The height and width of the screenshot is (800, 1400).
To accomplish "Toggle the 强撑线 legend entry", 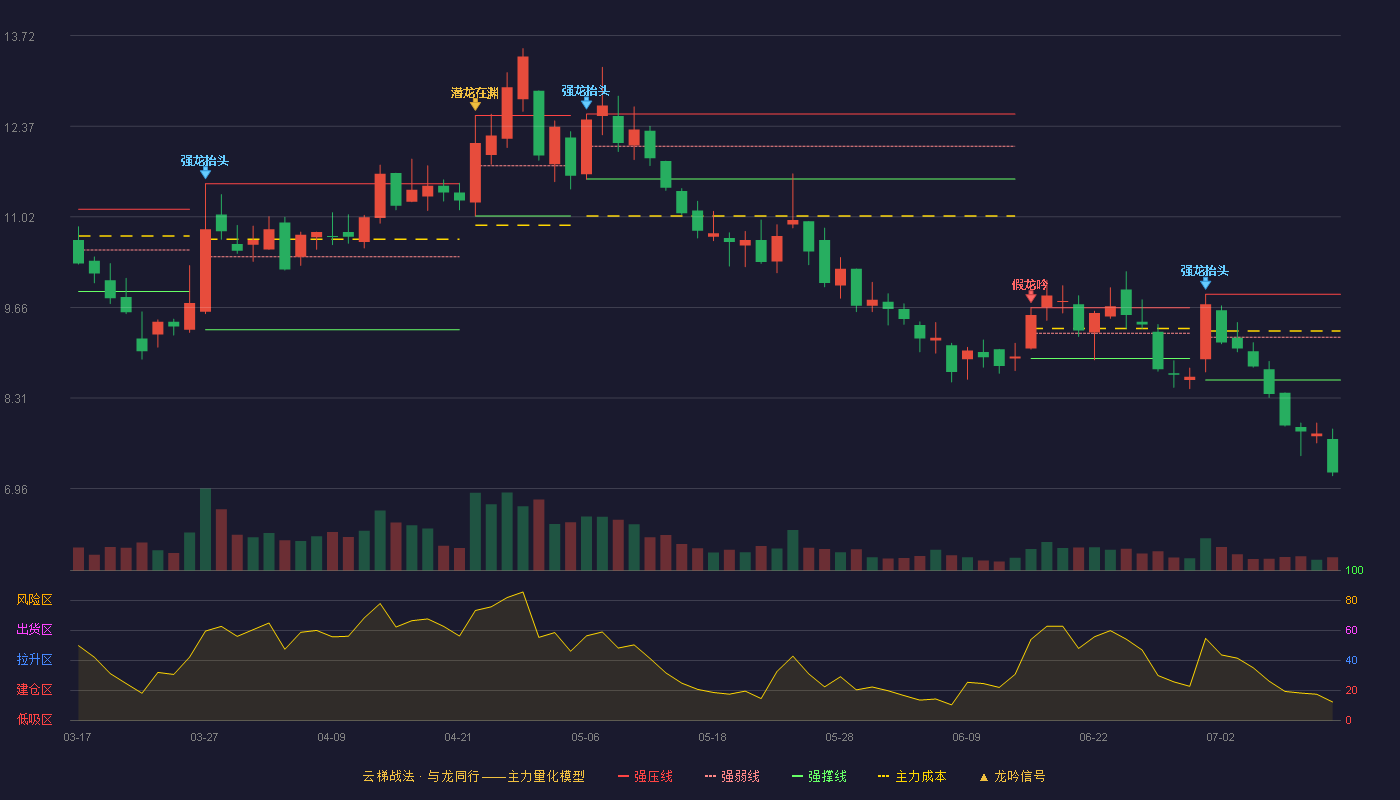I will coord(819,776).
